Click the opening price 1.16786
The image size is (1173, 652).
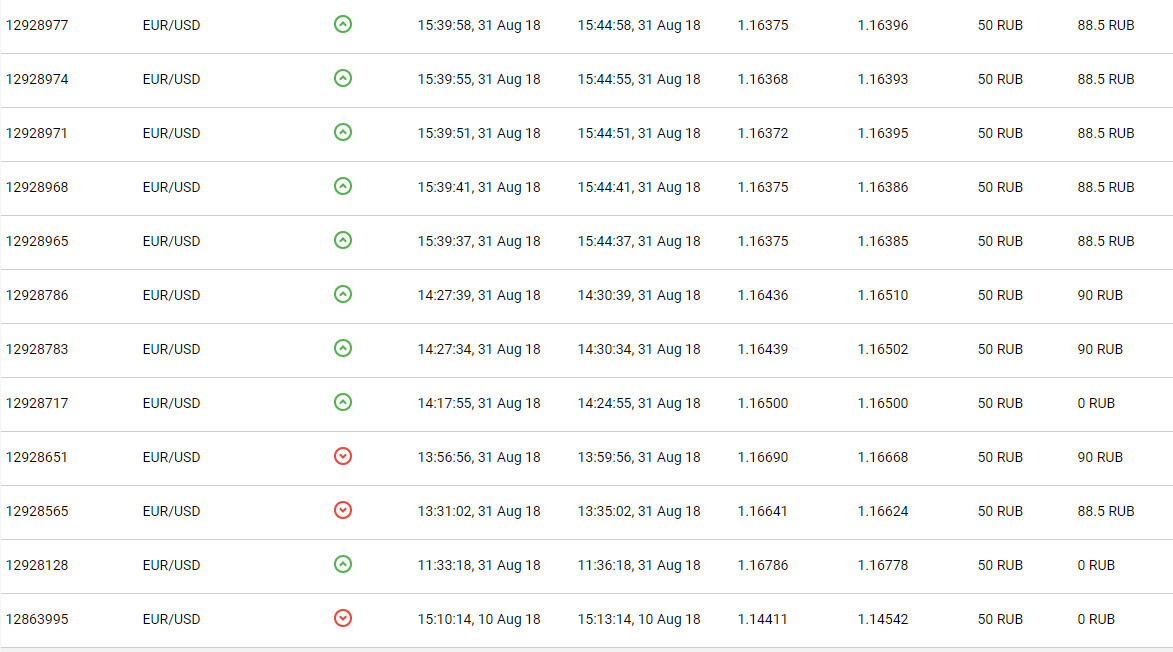762,565
